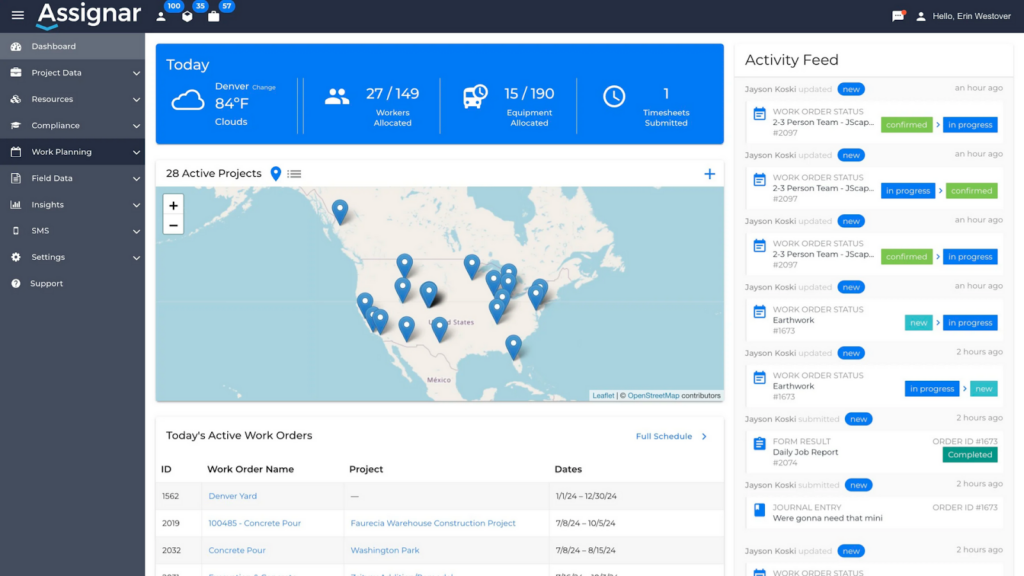Change the weather city from Denver
The width and height of the screenshot is (1024, 576).
click(263, 87)
